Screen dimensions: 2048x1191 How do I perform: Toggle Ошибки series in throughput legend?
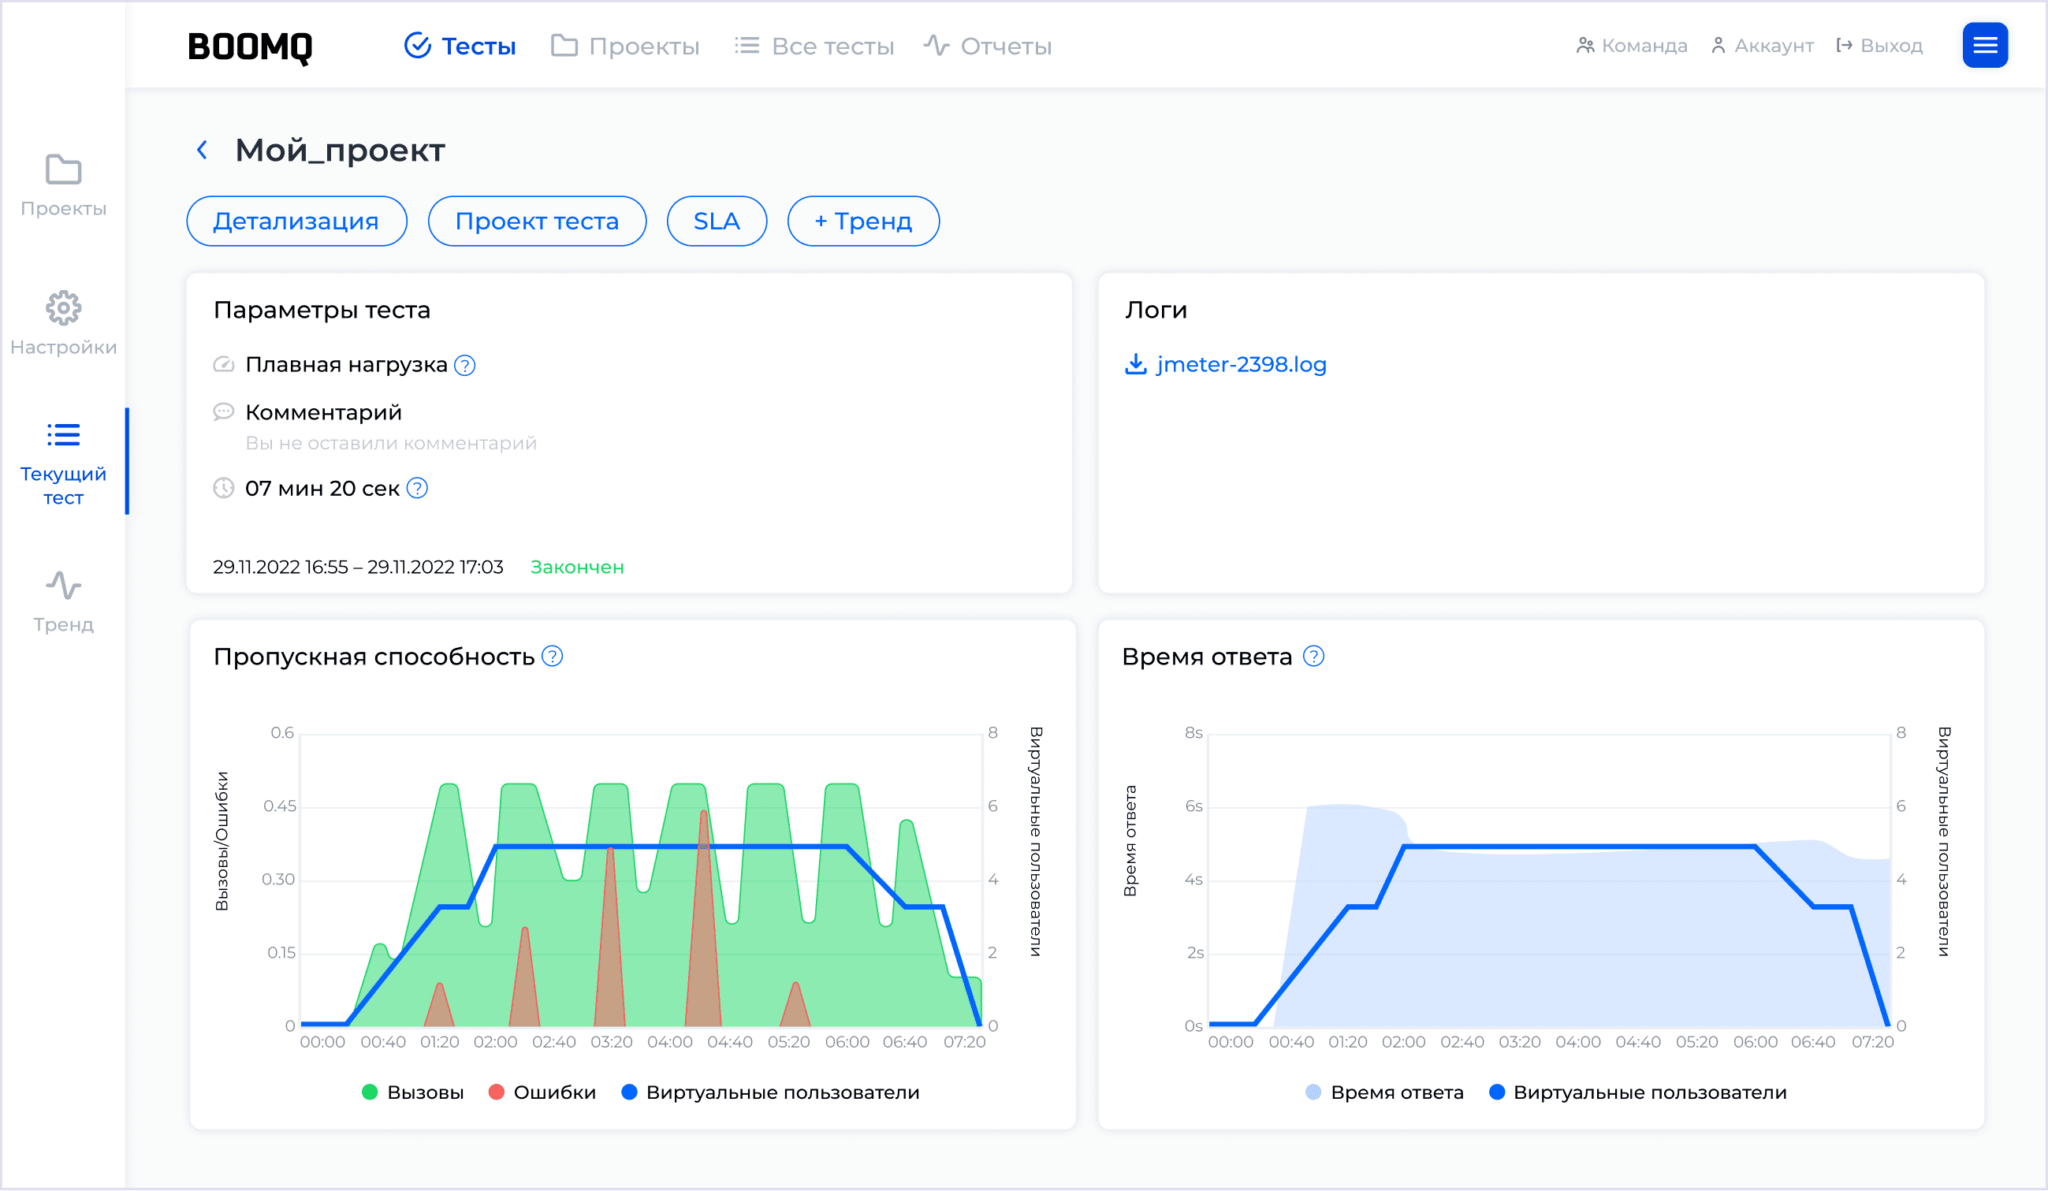coord(543,1092)
